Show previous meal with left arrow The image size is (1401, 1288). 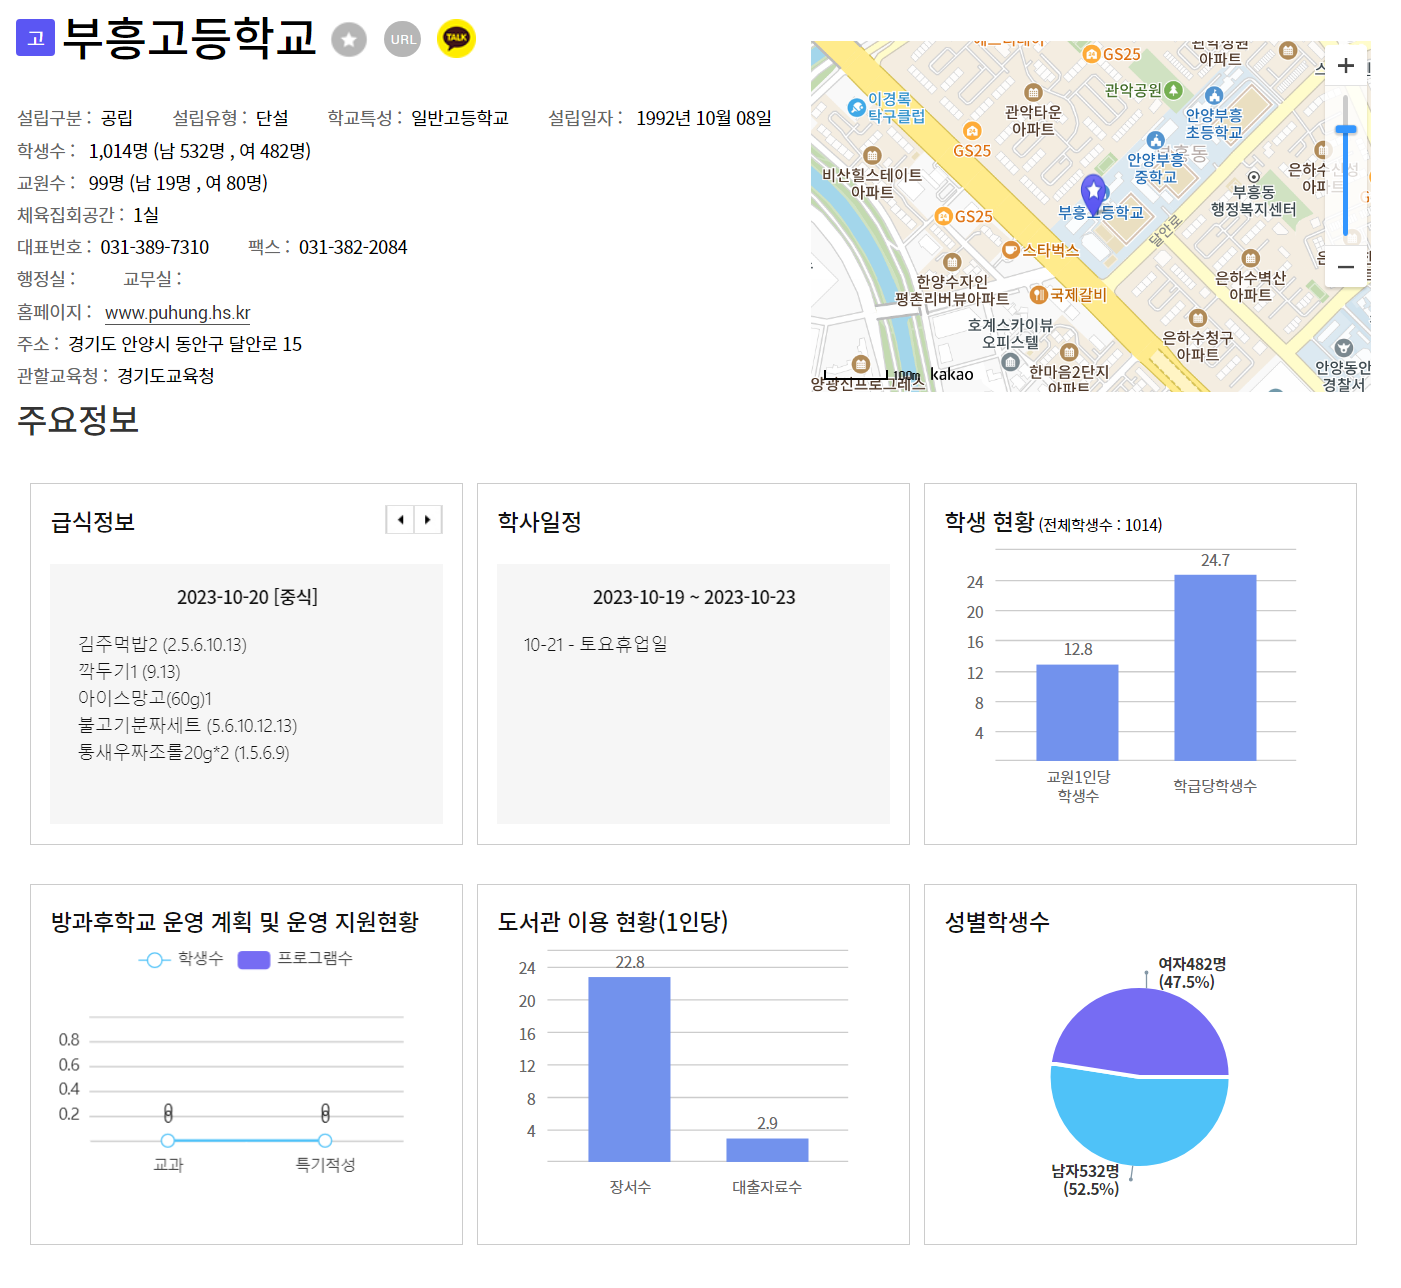pyautogui.click(x=400, y=519)
